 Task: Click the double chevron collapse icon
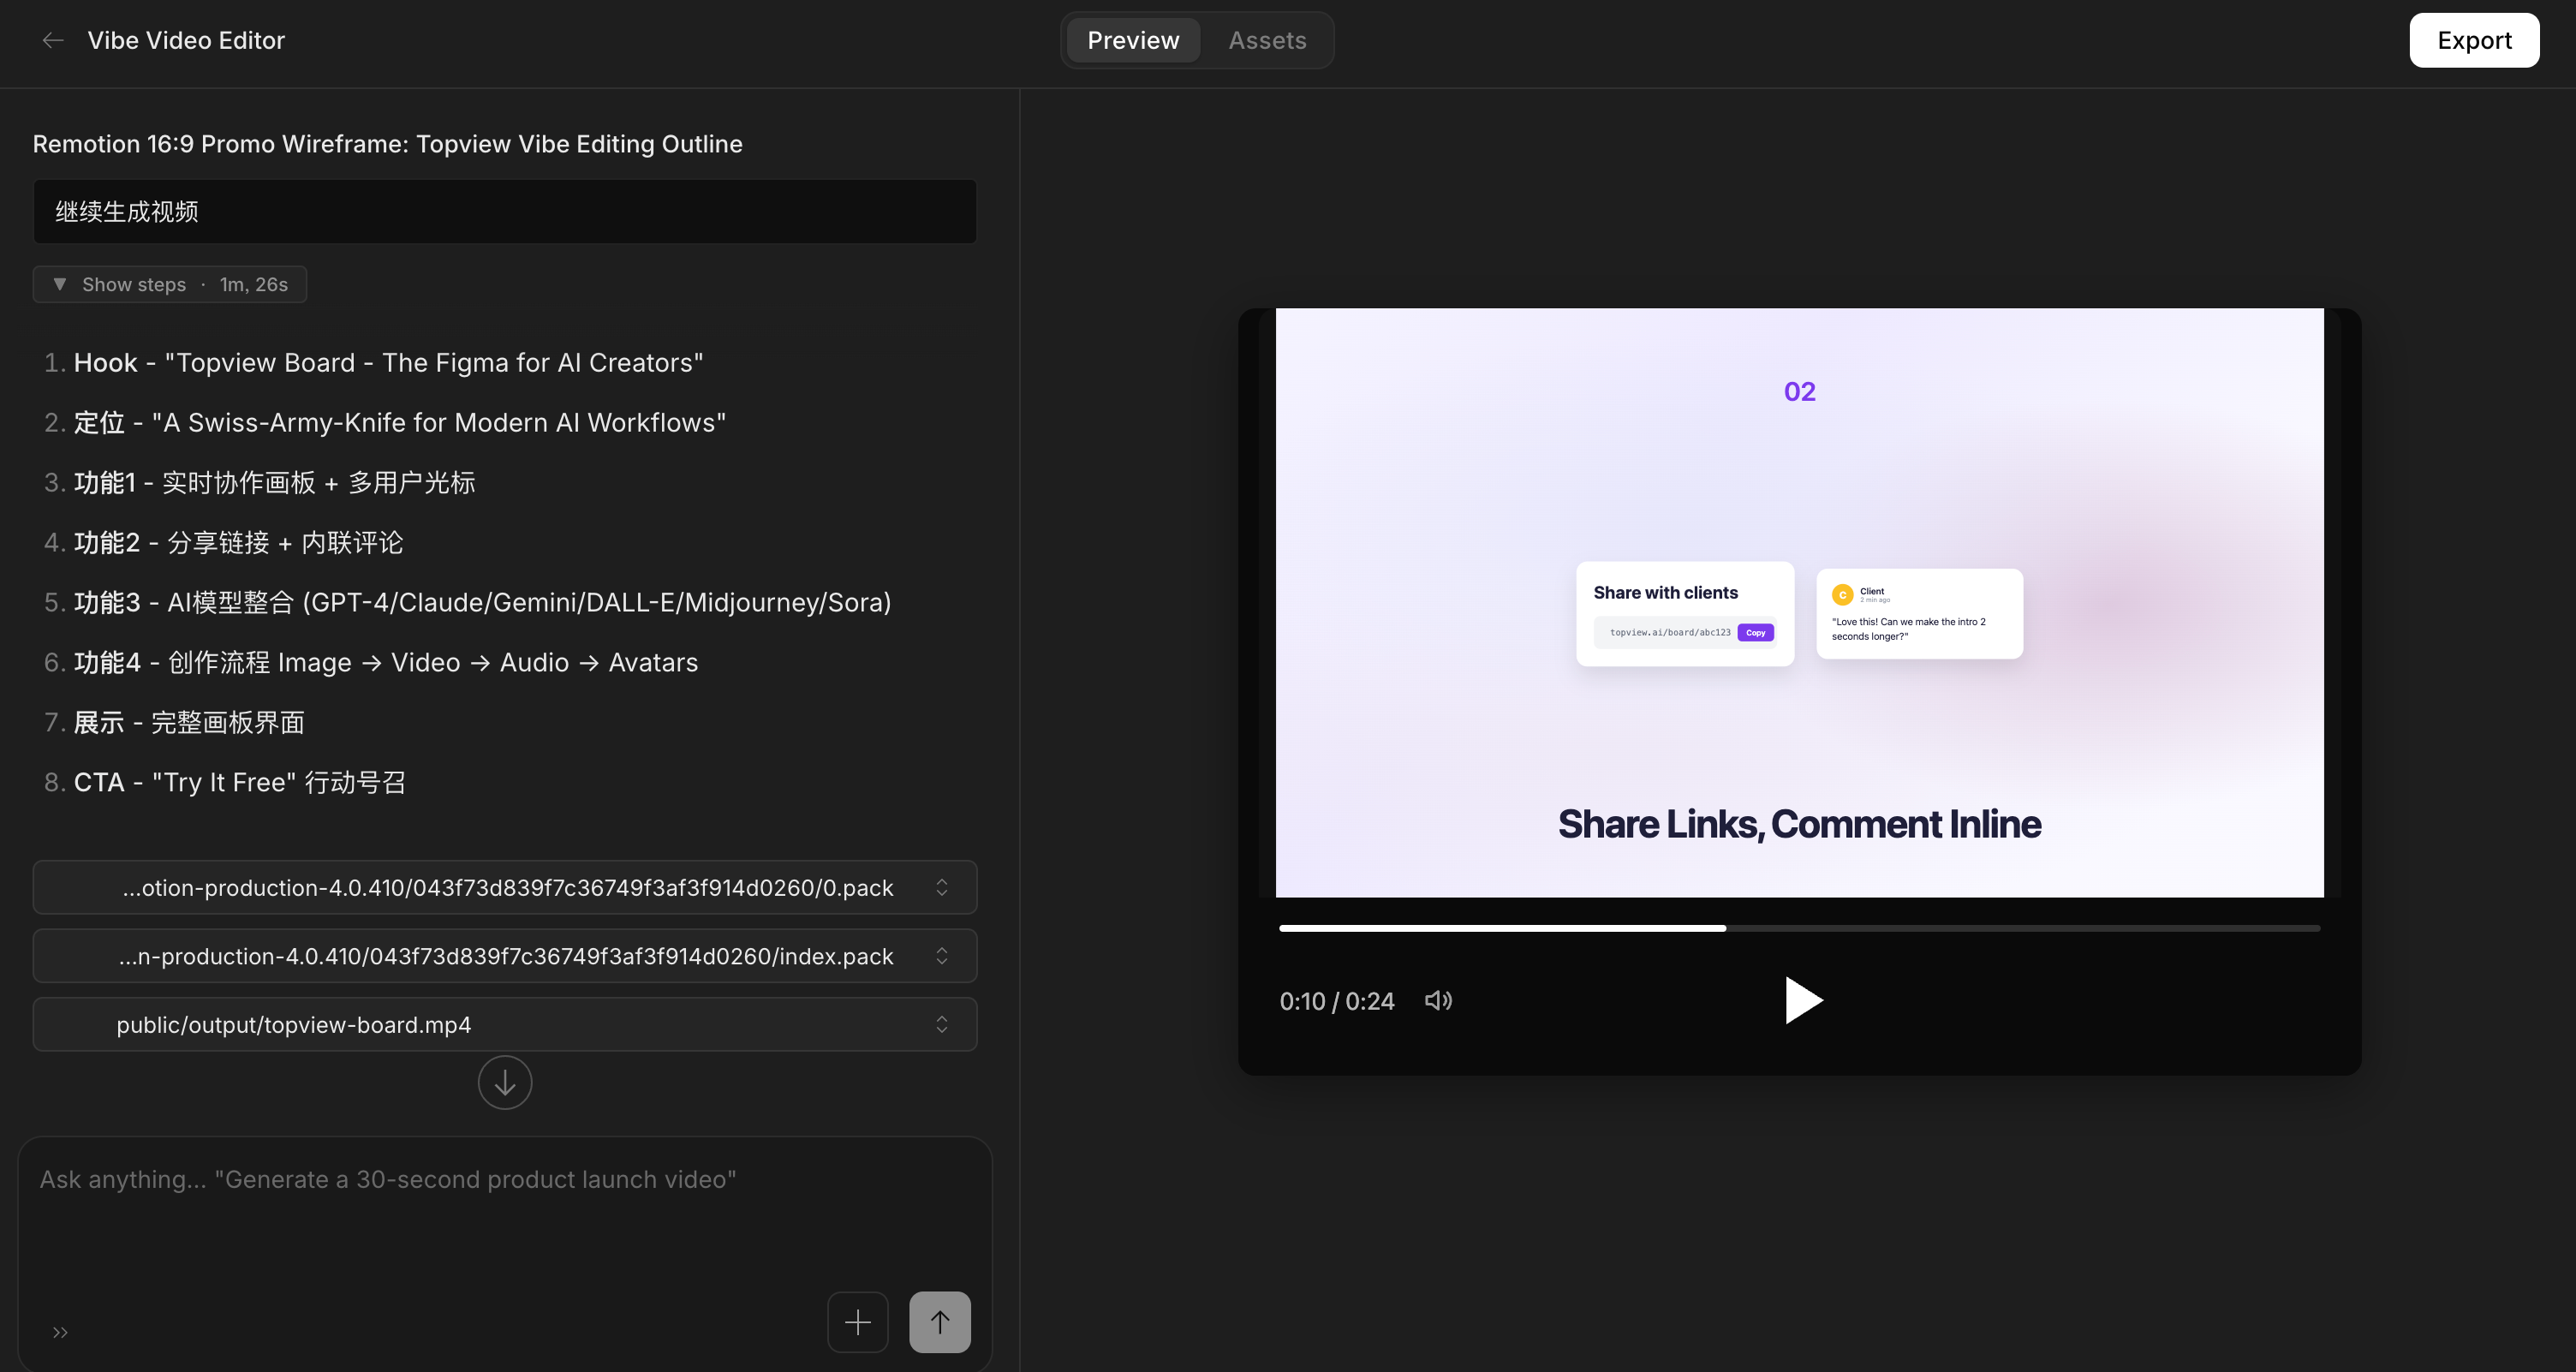(x=60, y=1332)
